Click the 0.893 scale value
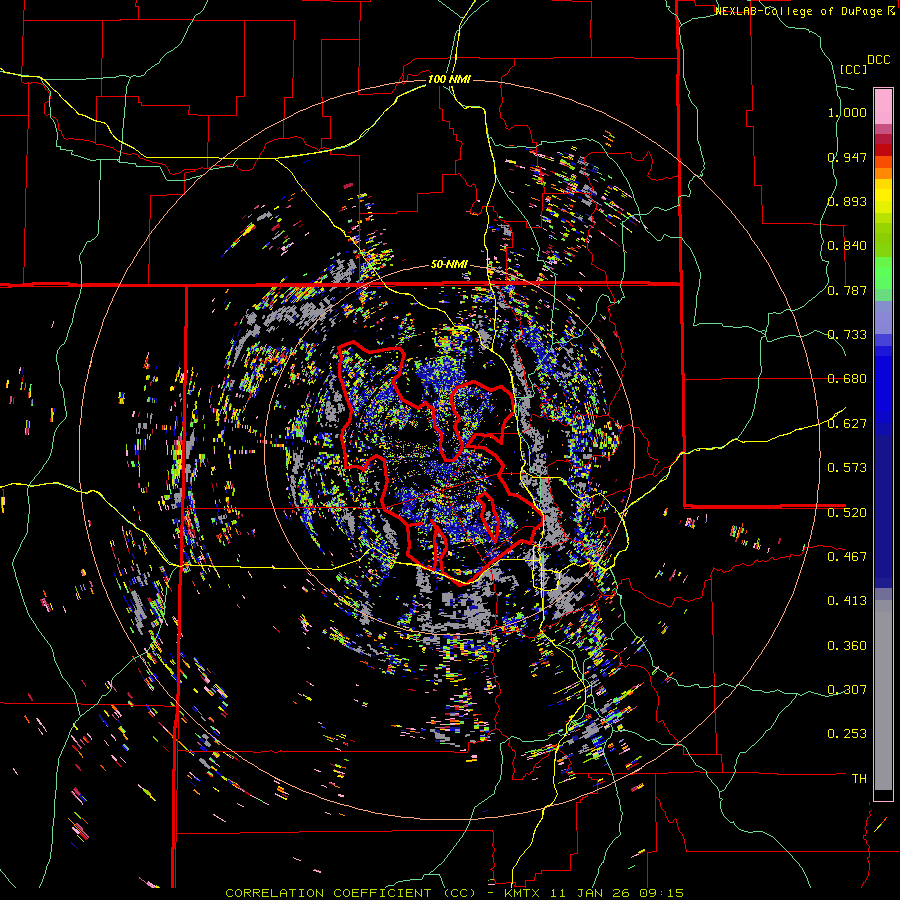Image resolution: width=900 pixels, height=900 pixels. [847, 201]
